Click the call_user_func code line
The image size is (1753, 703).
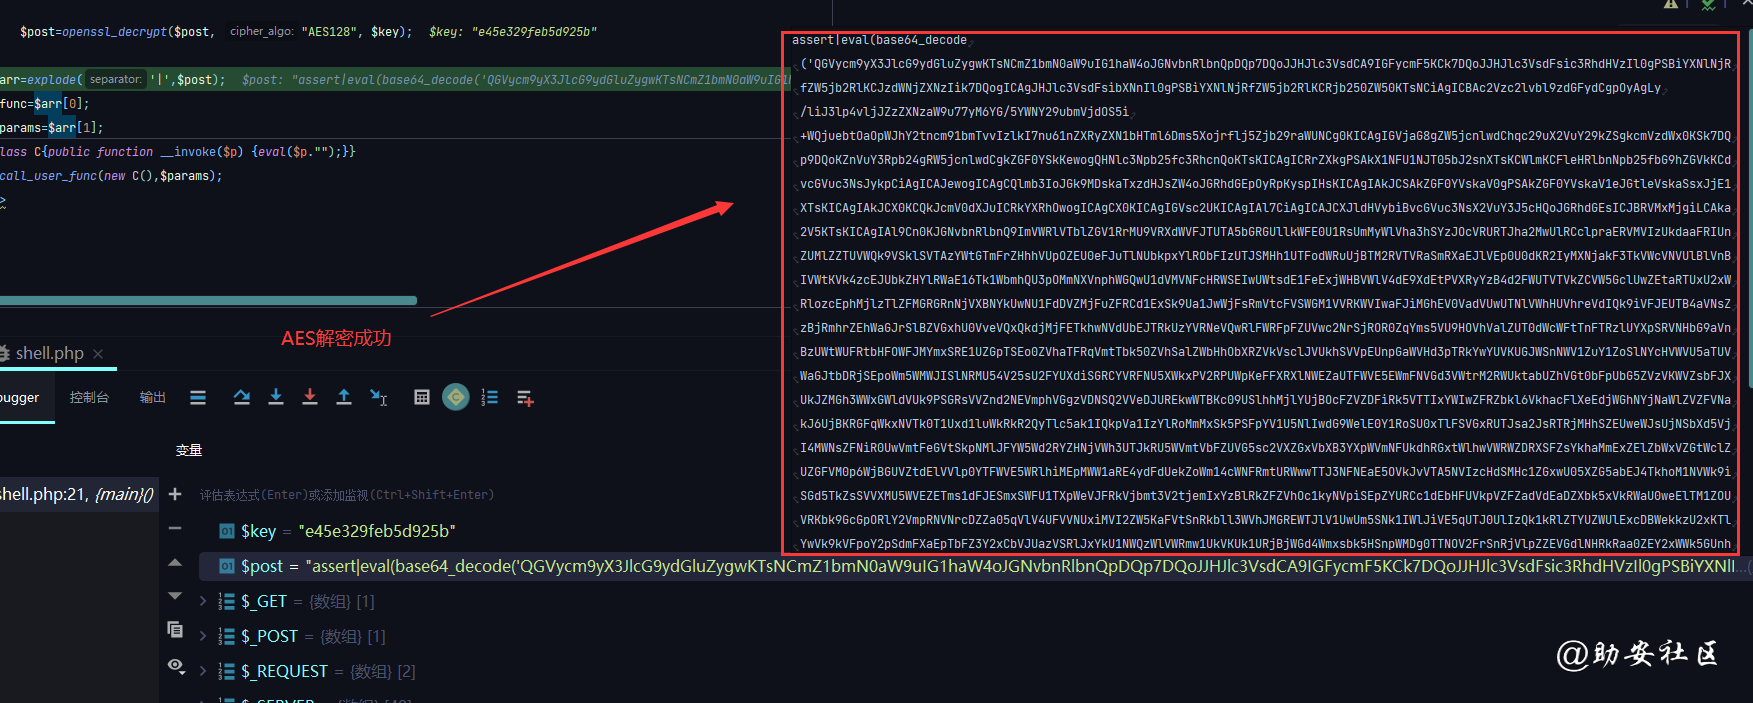point(111,176)
